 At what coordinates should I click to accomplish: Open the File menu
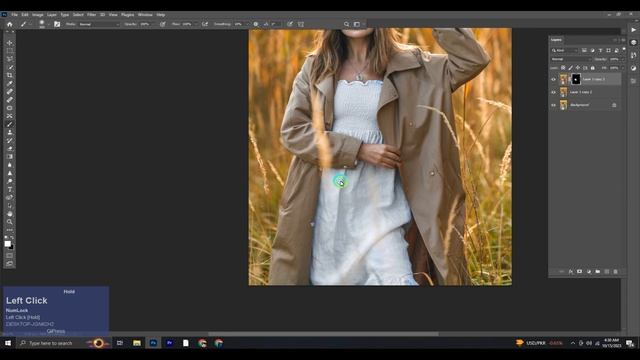[x=14, y=15]
